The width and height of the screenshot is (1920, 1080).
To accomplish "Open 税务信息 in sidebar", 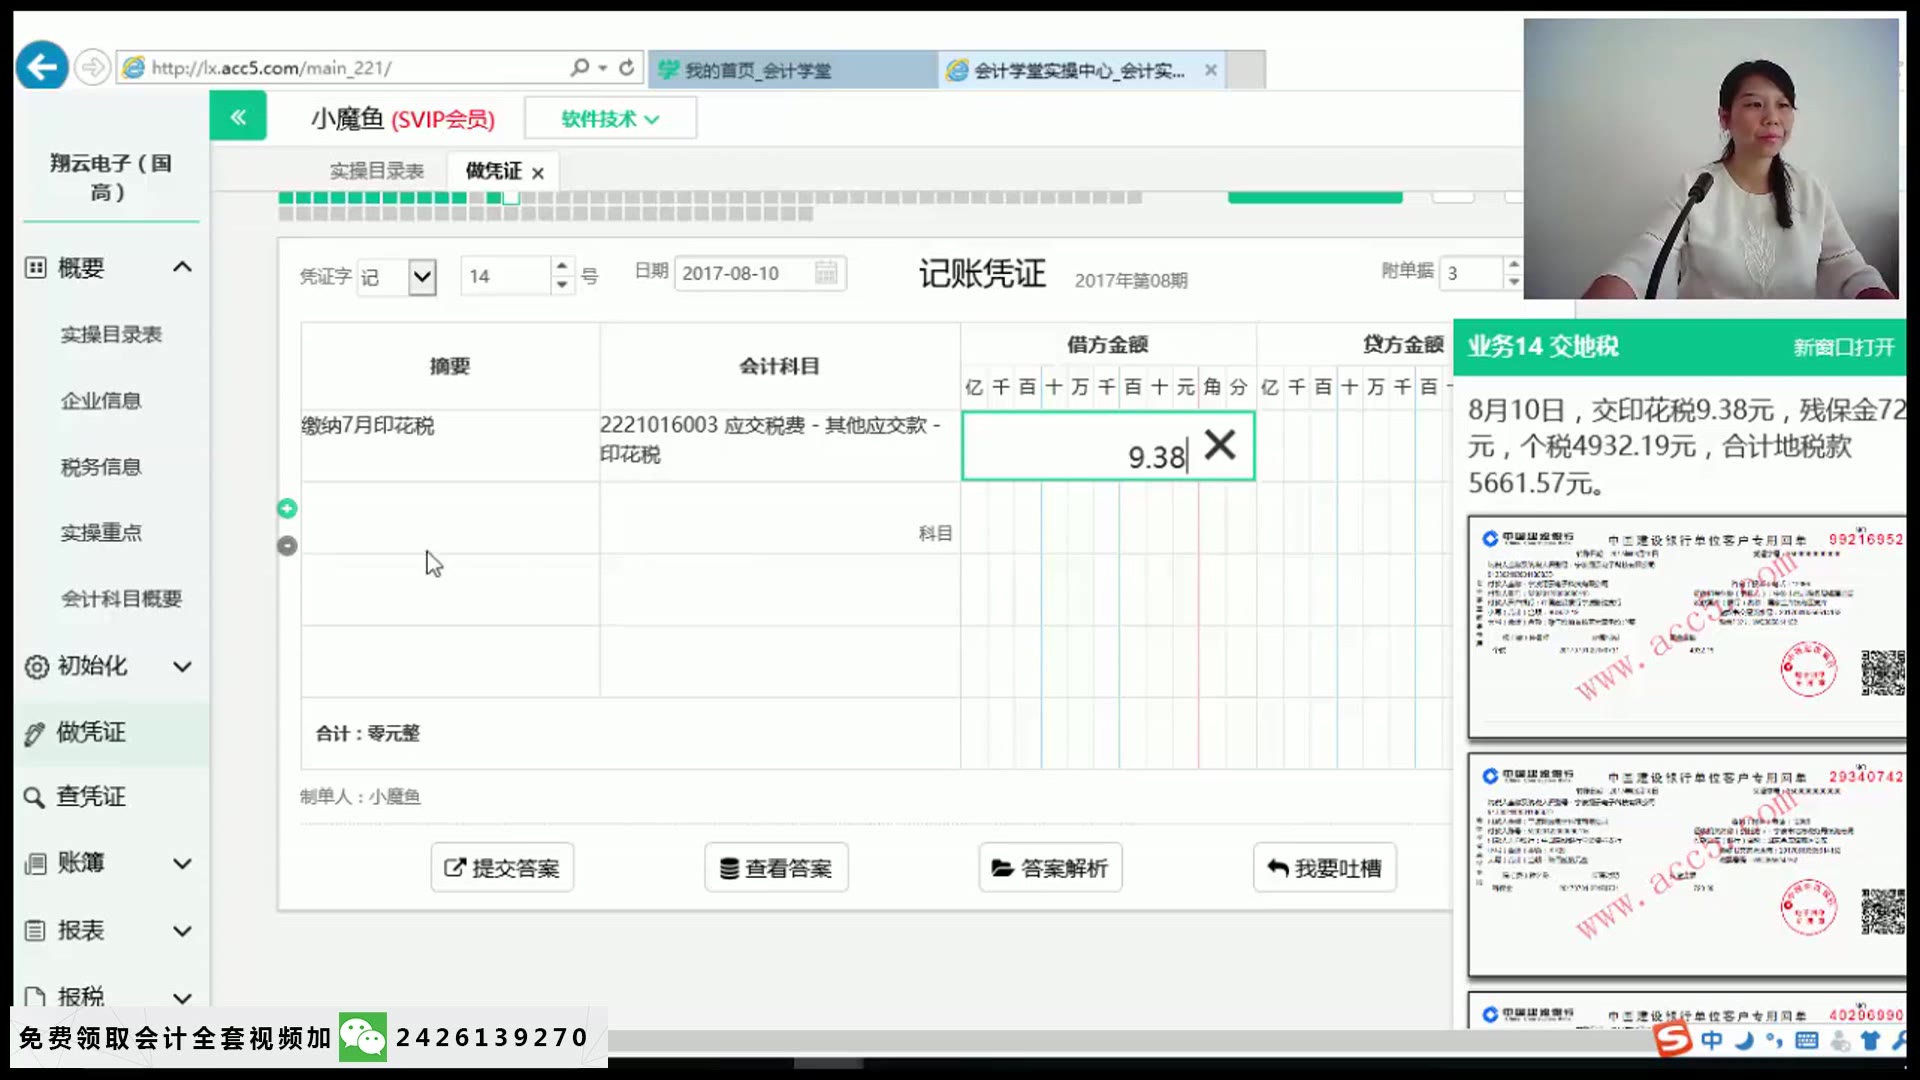I will (x=101, y=466).
